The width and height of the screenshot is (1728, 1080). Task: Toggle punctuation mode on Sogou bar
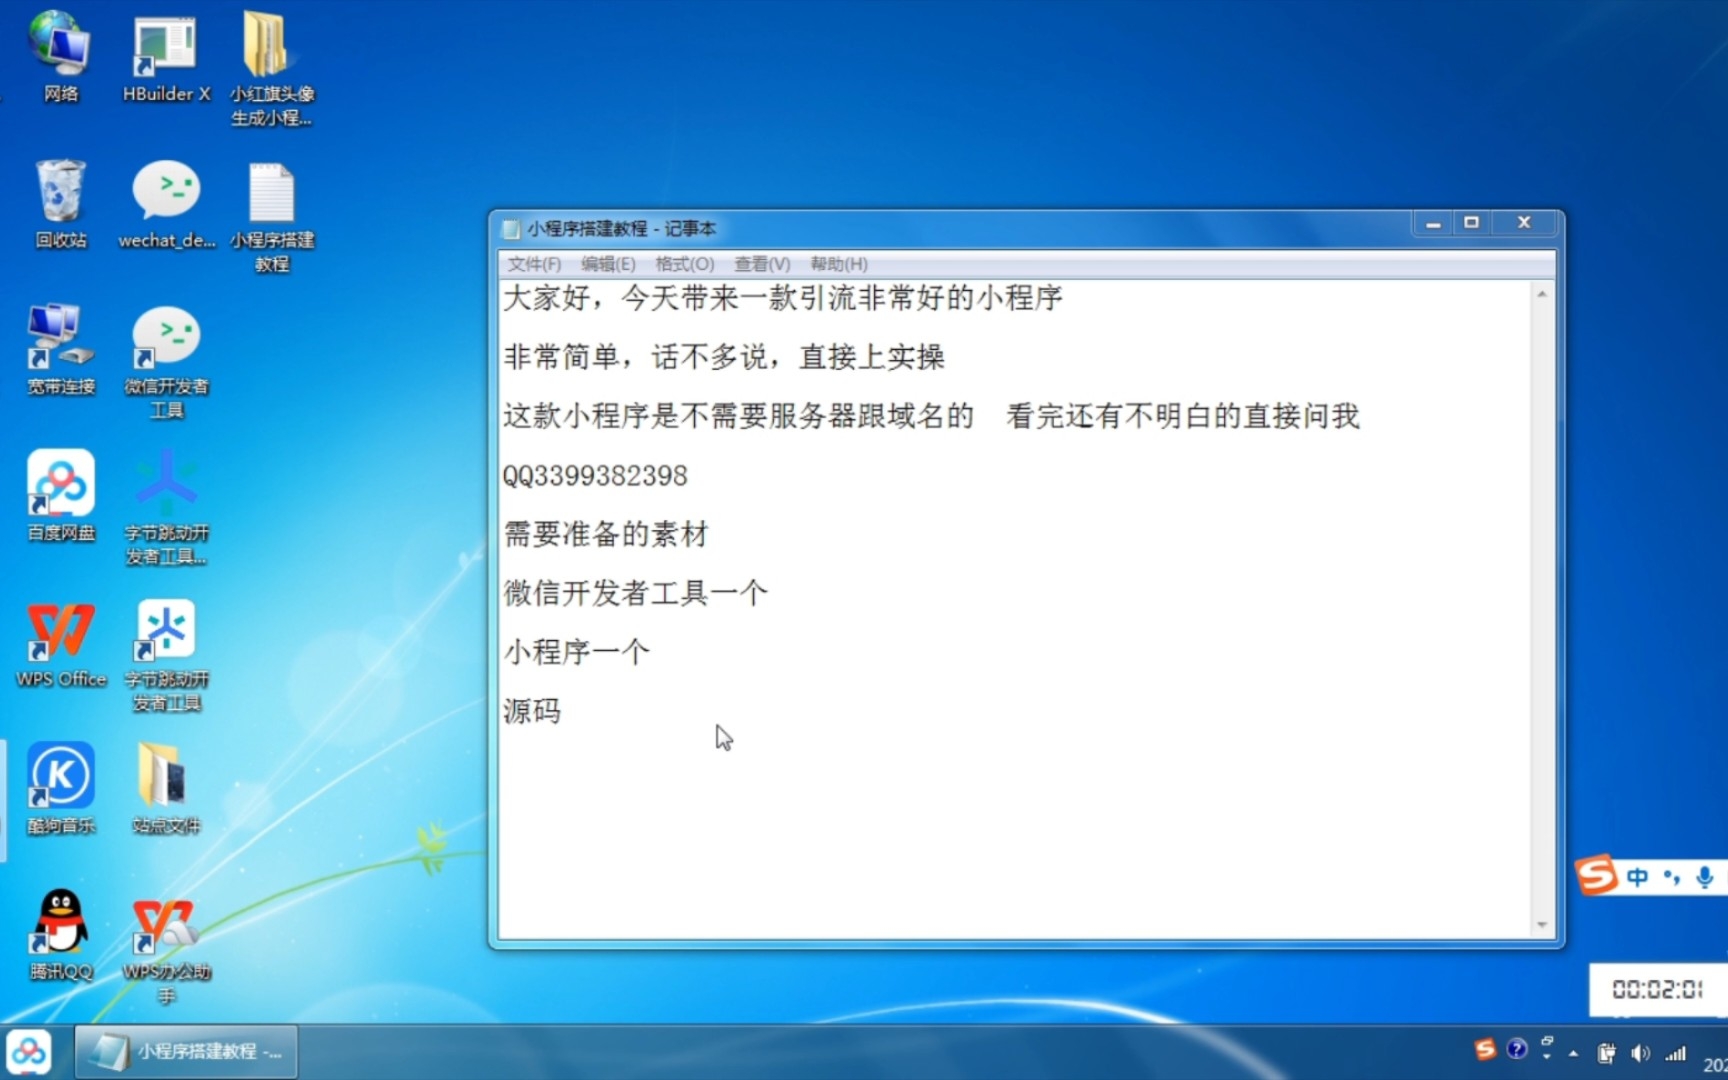[x=1671, y=877]
